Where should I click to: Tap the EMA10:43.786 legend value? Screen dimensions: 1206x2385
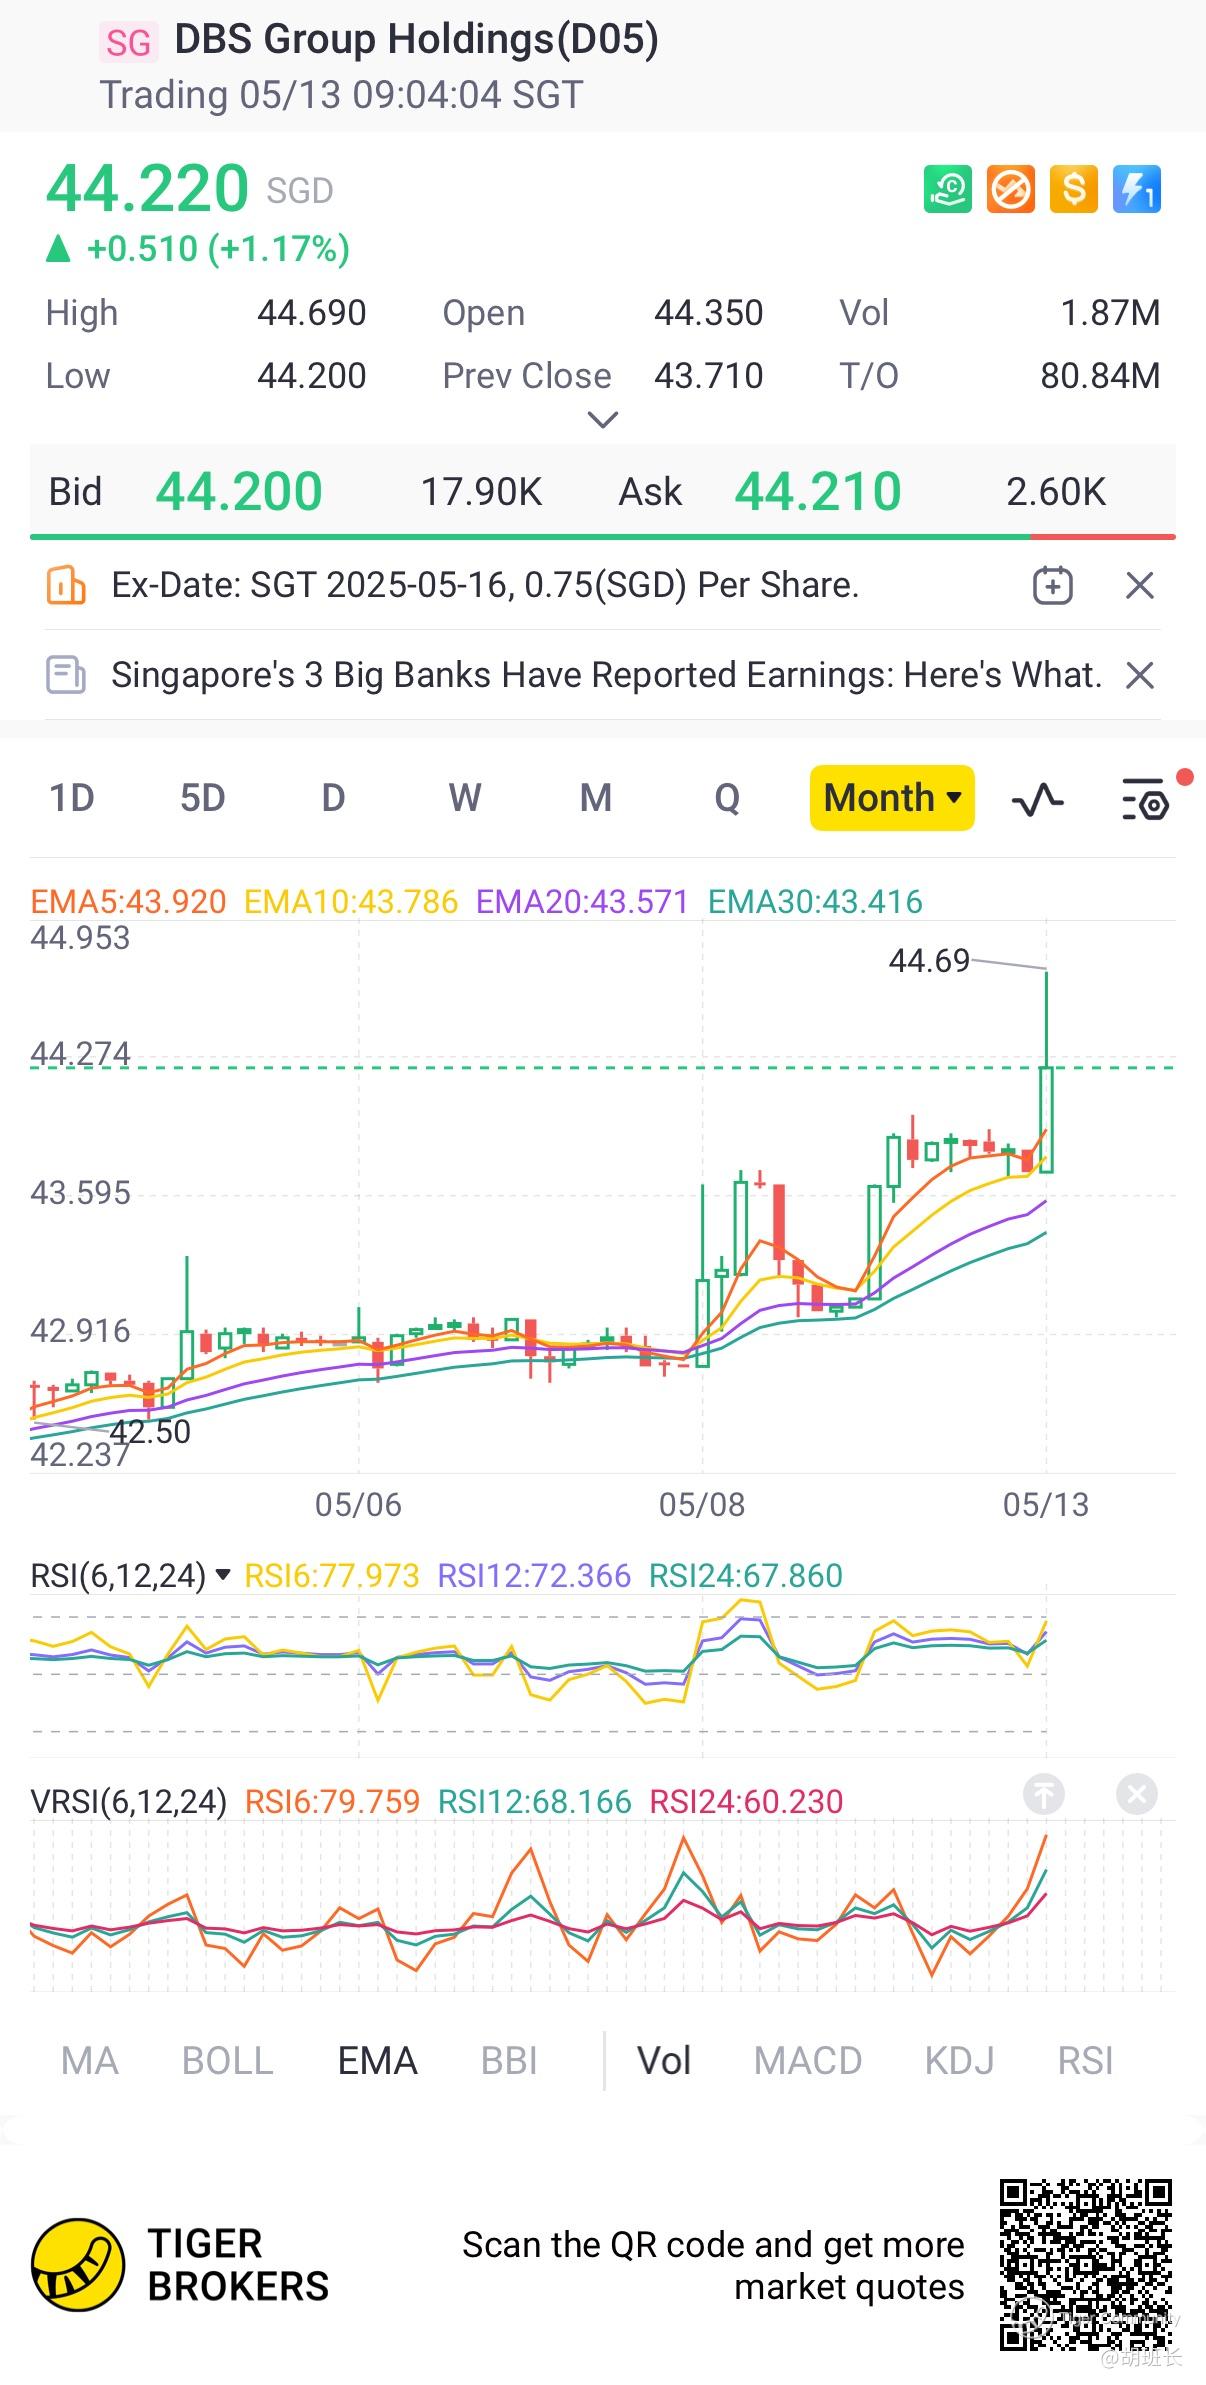[x=351, y=902]
